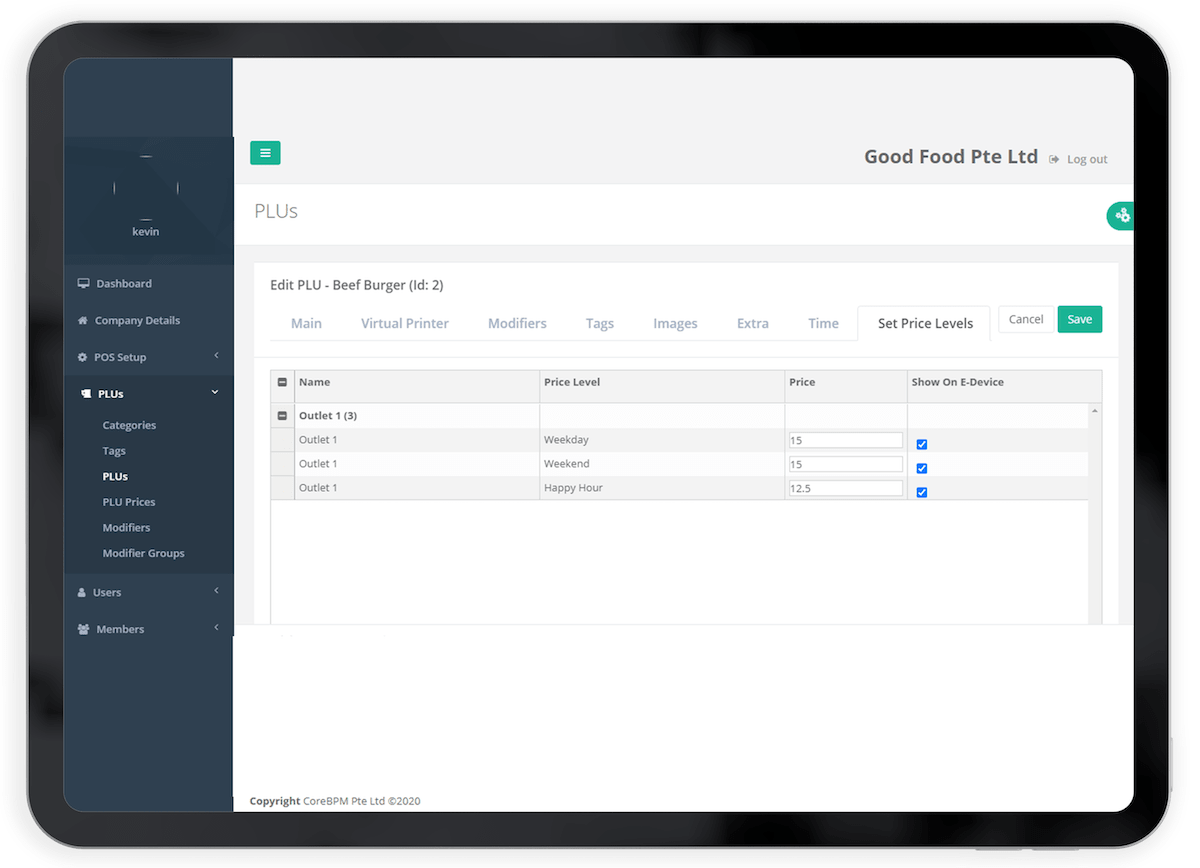Click the PLUs tag icon in sidebar
Screen dimensions: 1200x868
point(86,394)
